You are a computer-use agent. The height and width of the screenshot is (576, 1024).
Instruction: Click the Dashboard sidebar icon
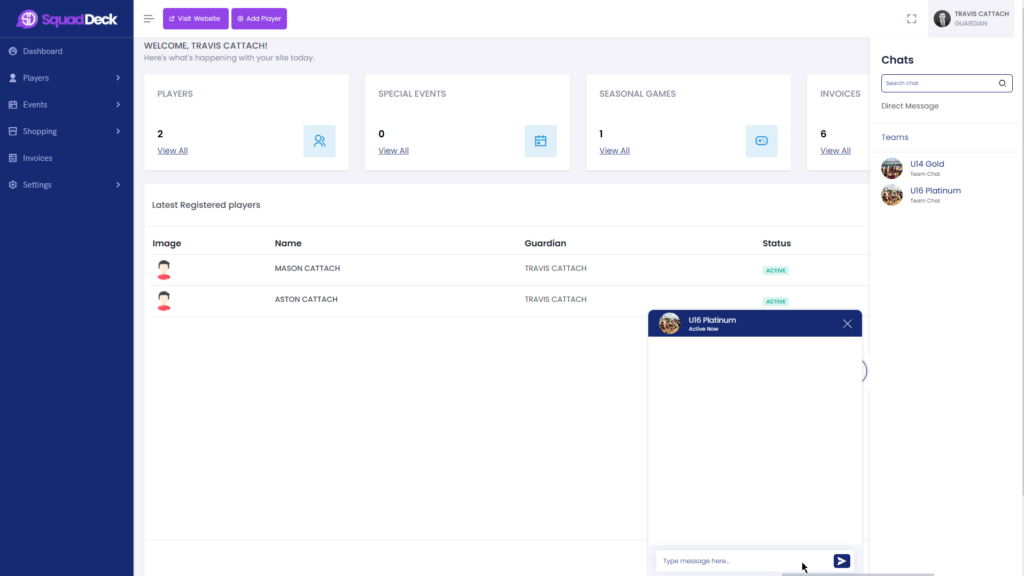point(12,51)
